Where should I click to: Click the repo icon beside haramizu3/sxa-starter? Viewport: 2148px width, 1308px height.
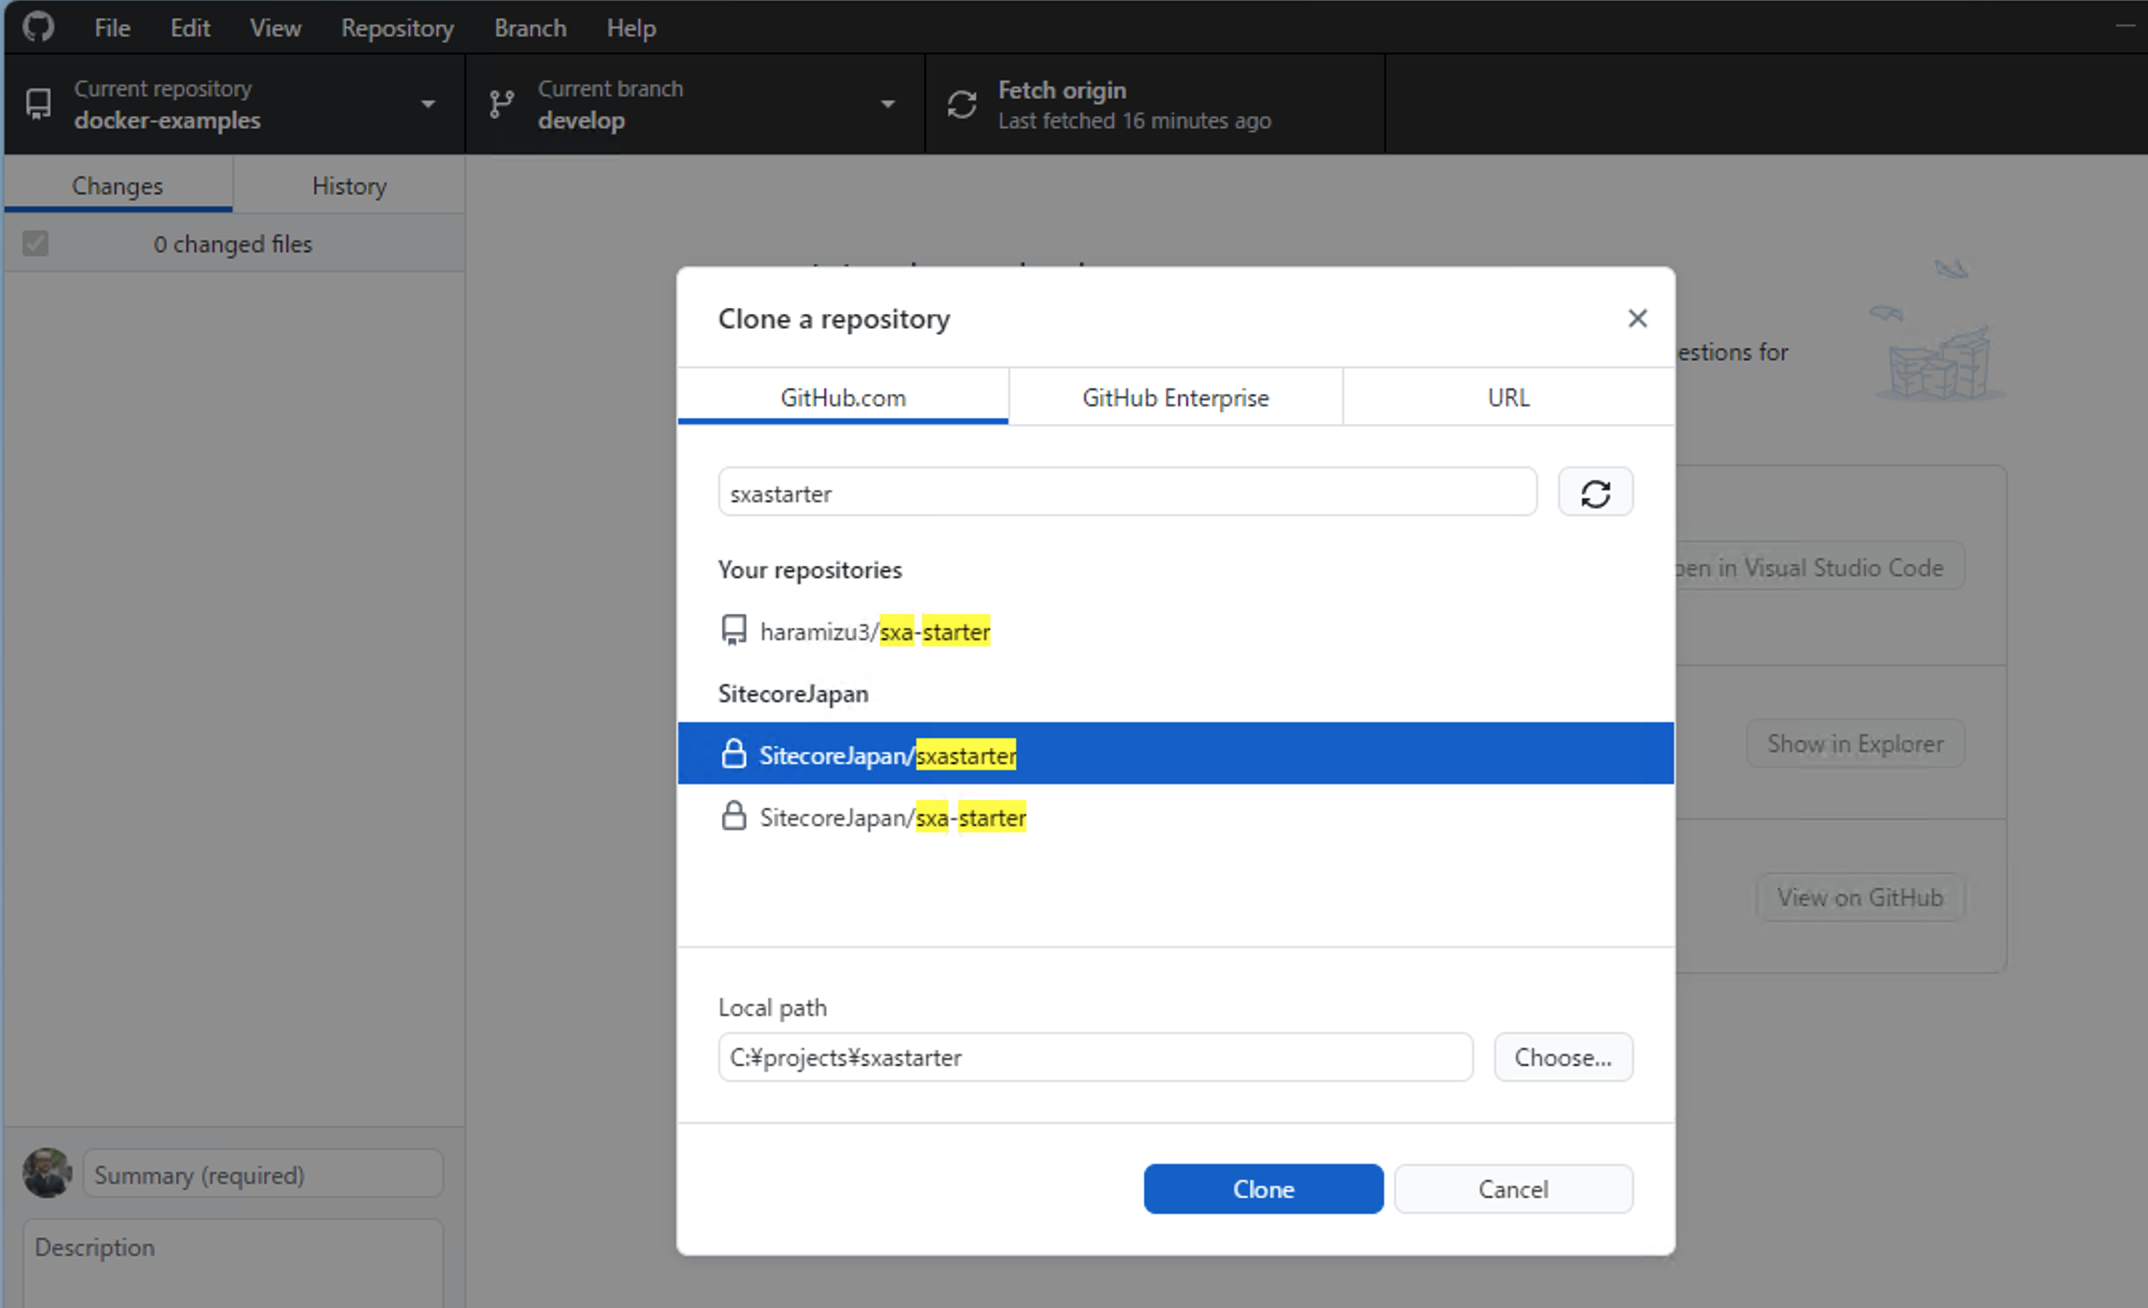coord(734,631)
